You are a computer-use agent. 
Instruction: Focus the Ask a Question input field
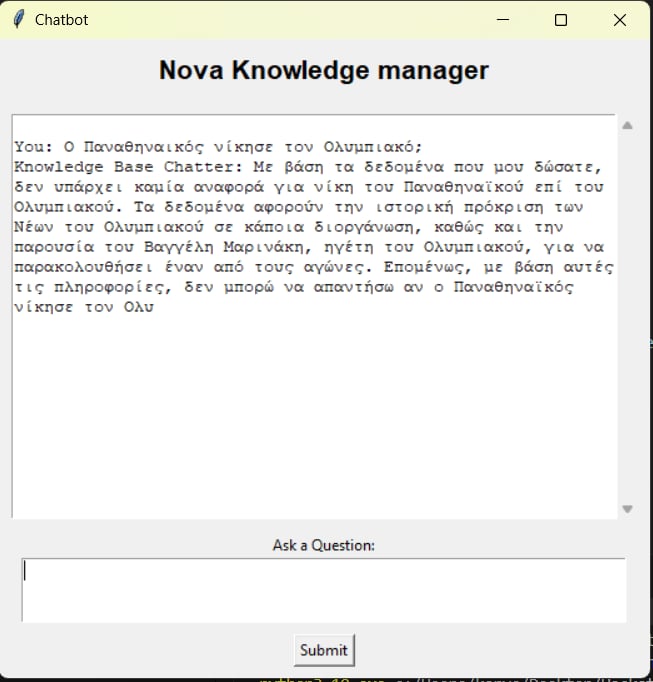324,590
